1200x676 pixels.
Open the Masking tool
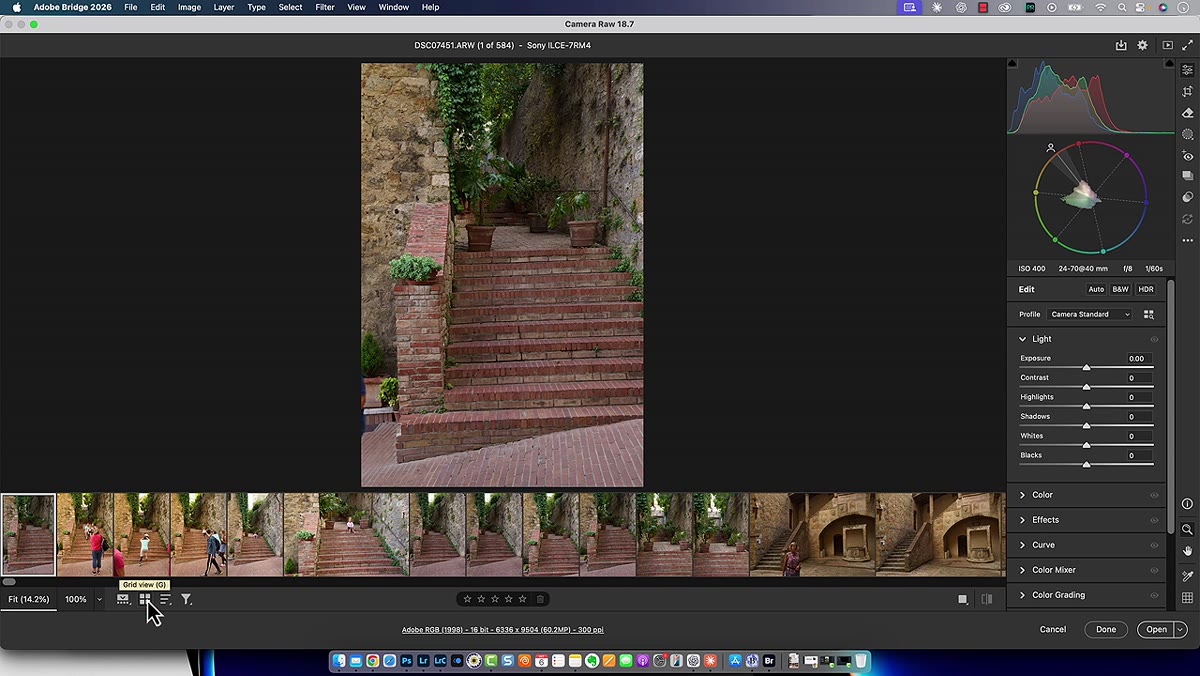[x=1188, y=134]
